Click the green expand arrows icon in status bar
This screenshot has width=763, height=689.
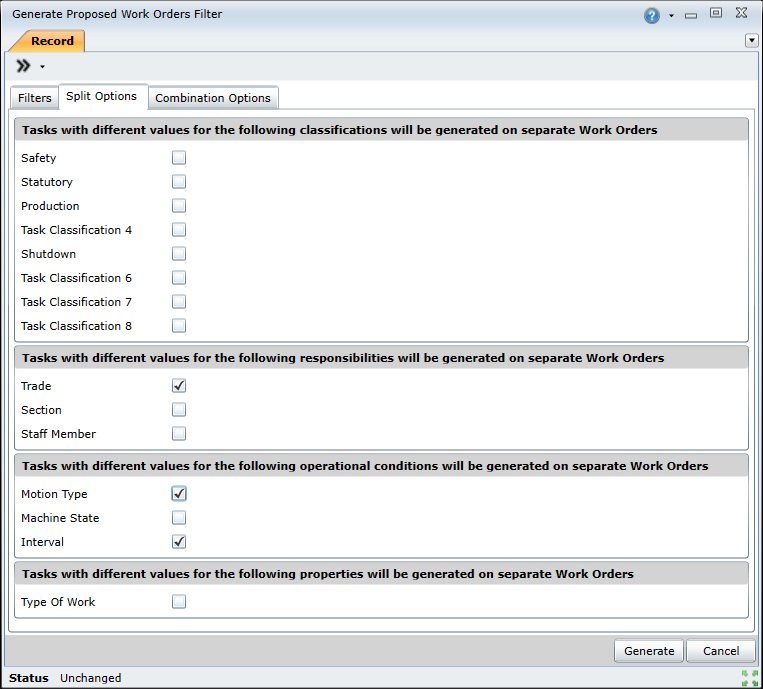(x=749, y=678)
